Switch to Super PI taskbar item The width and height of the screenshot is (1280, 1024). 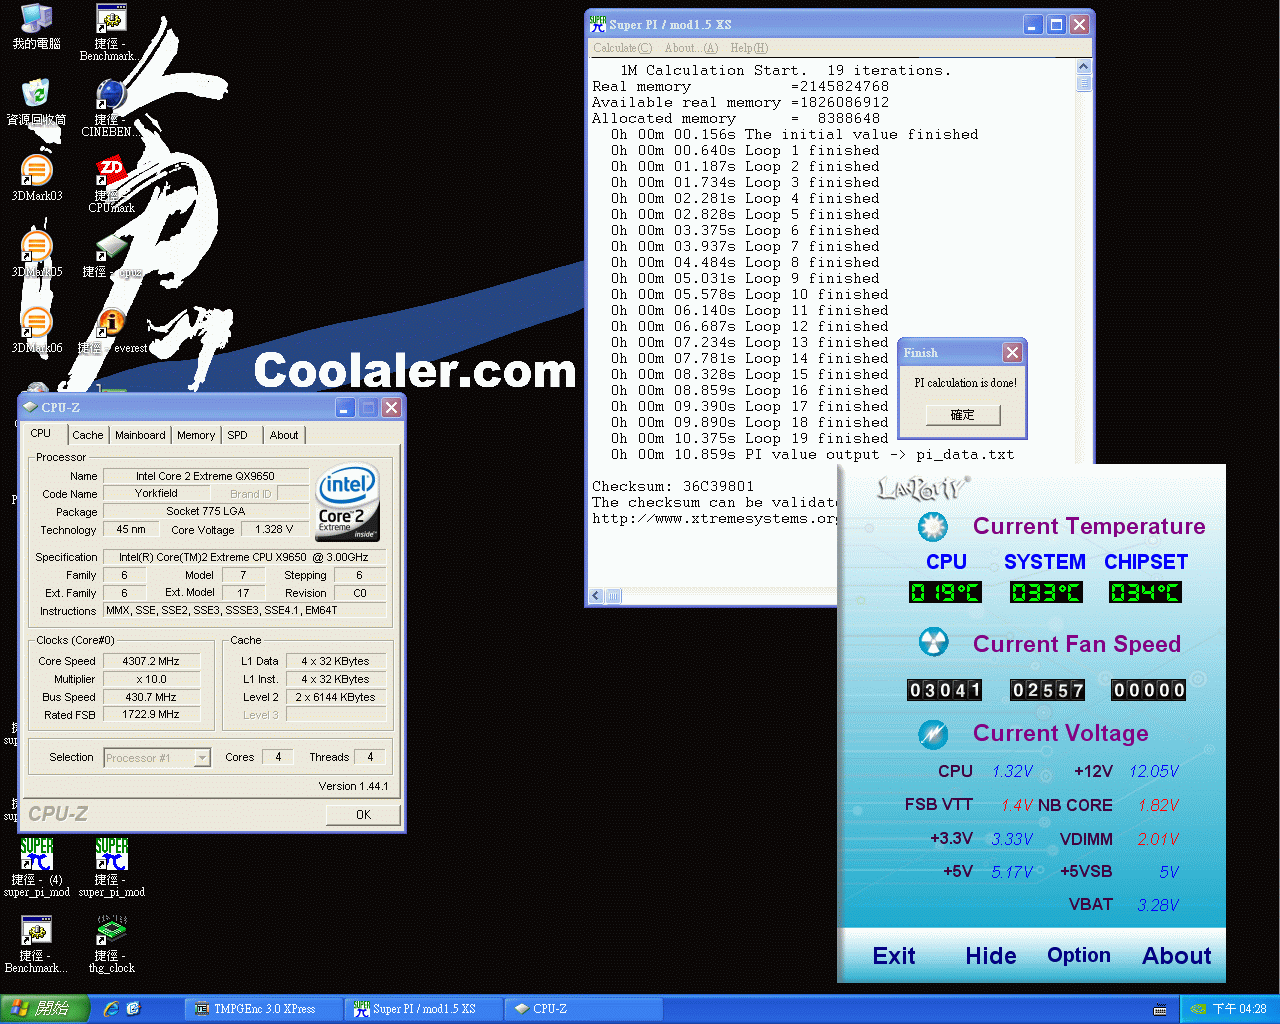coord(423,1009)
